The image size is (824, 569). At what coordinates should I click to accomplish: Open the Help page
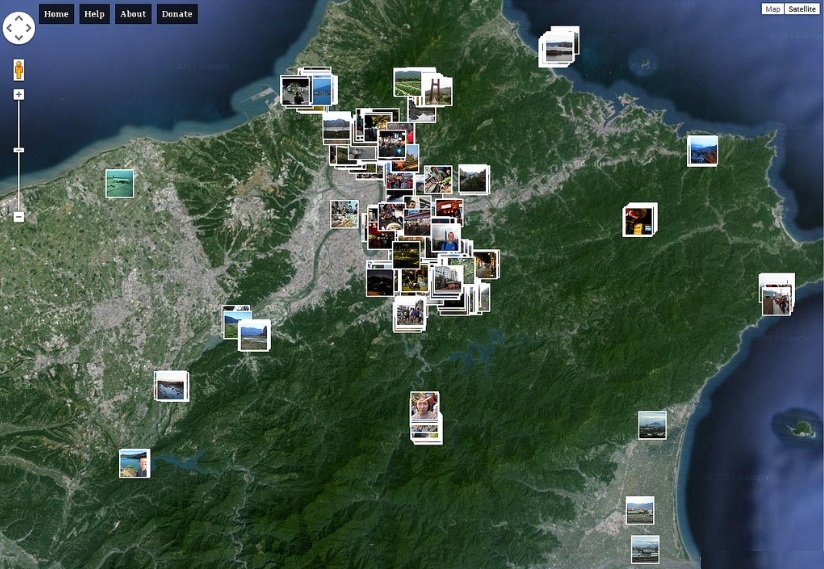94,14
